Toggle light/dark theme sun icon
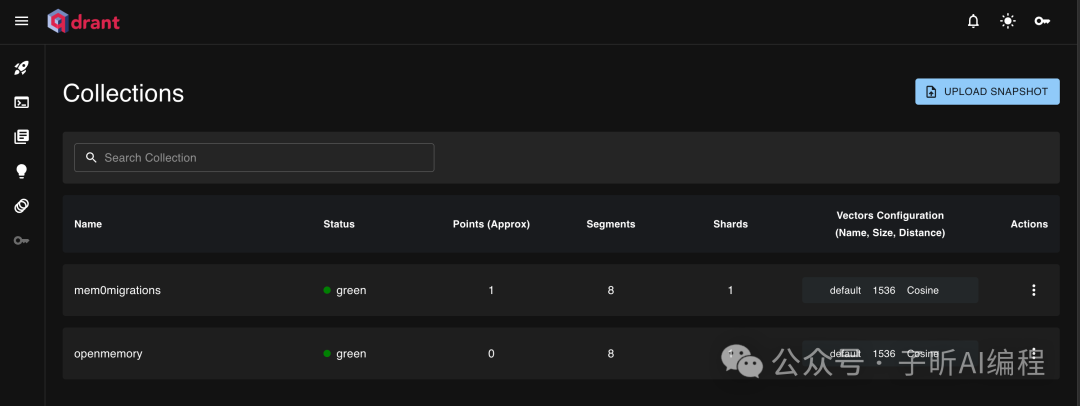This screenshot has width=1080, height=406. click(1007, 21)
